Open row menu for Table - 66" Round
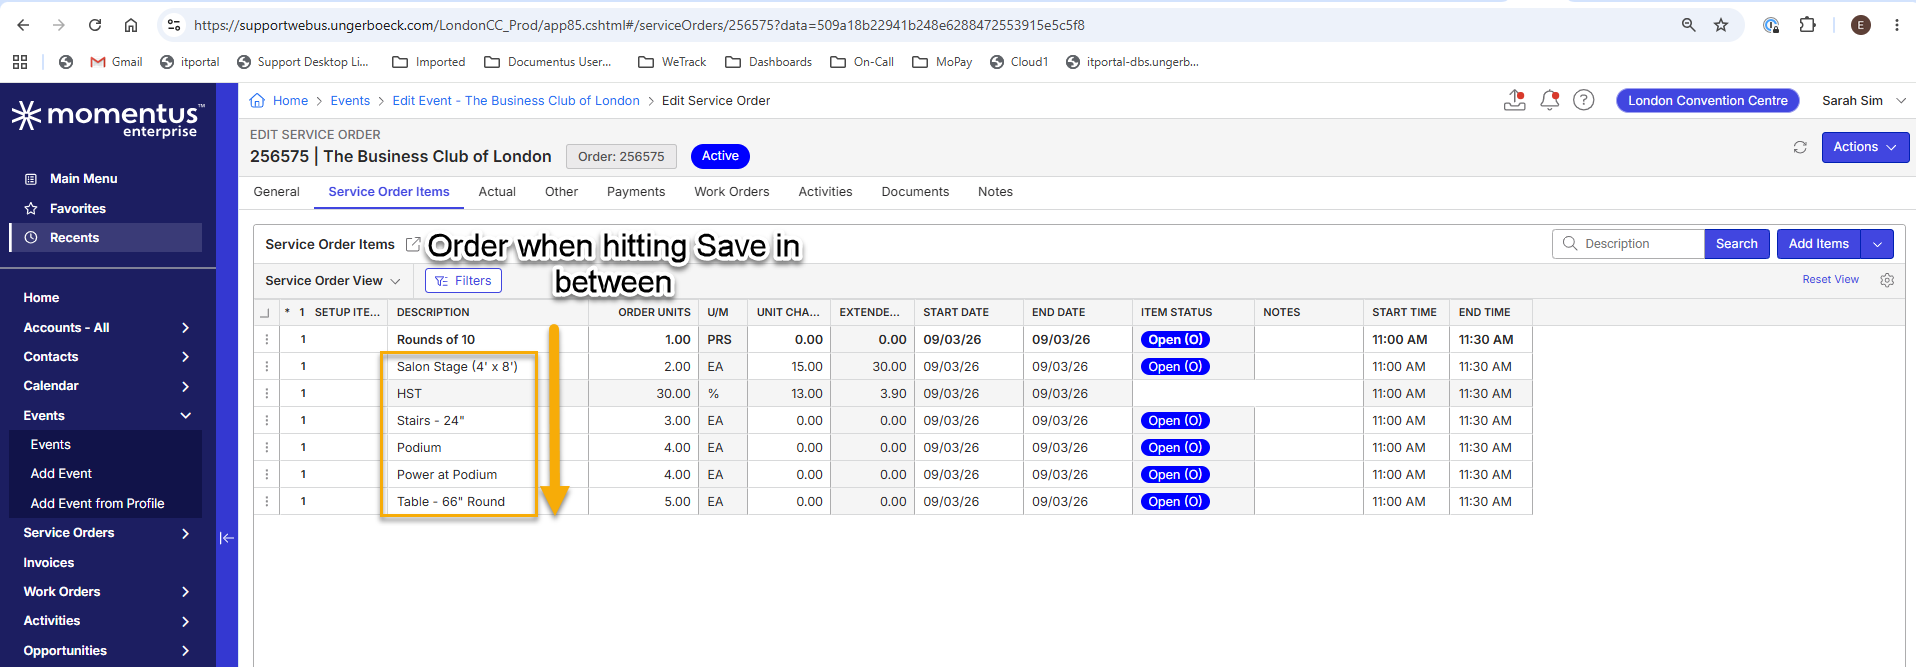Screen dimensions: 1916x667 click(x=267, y=502)
